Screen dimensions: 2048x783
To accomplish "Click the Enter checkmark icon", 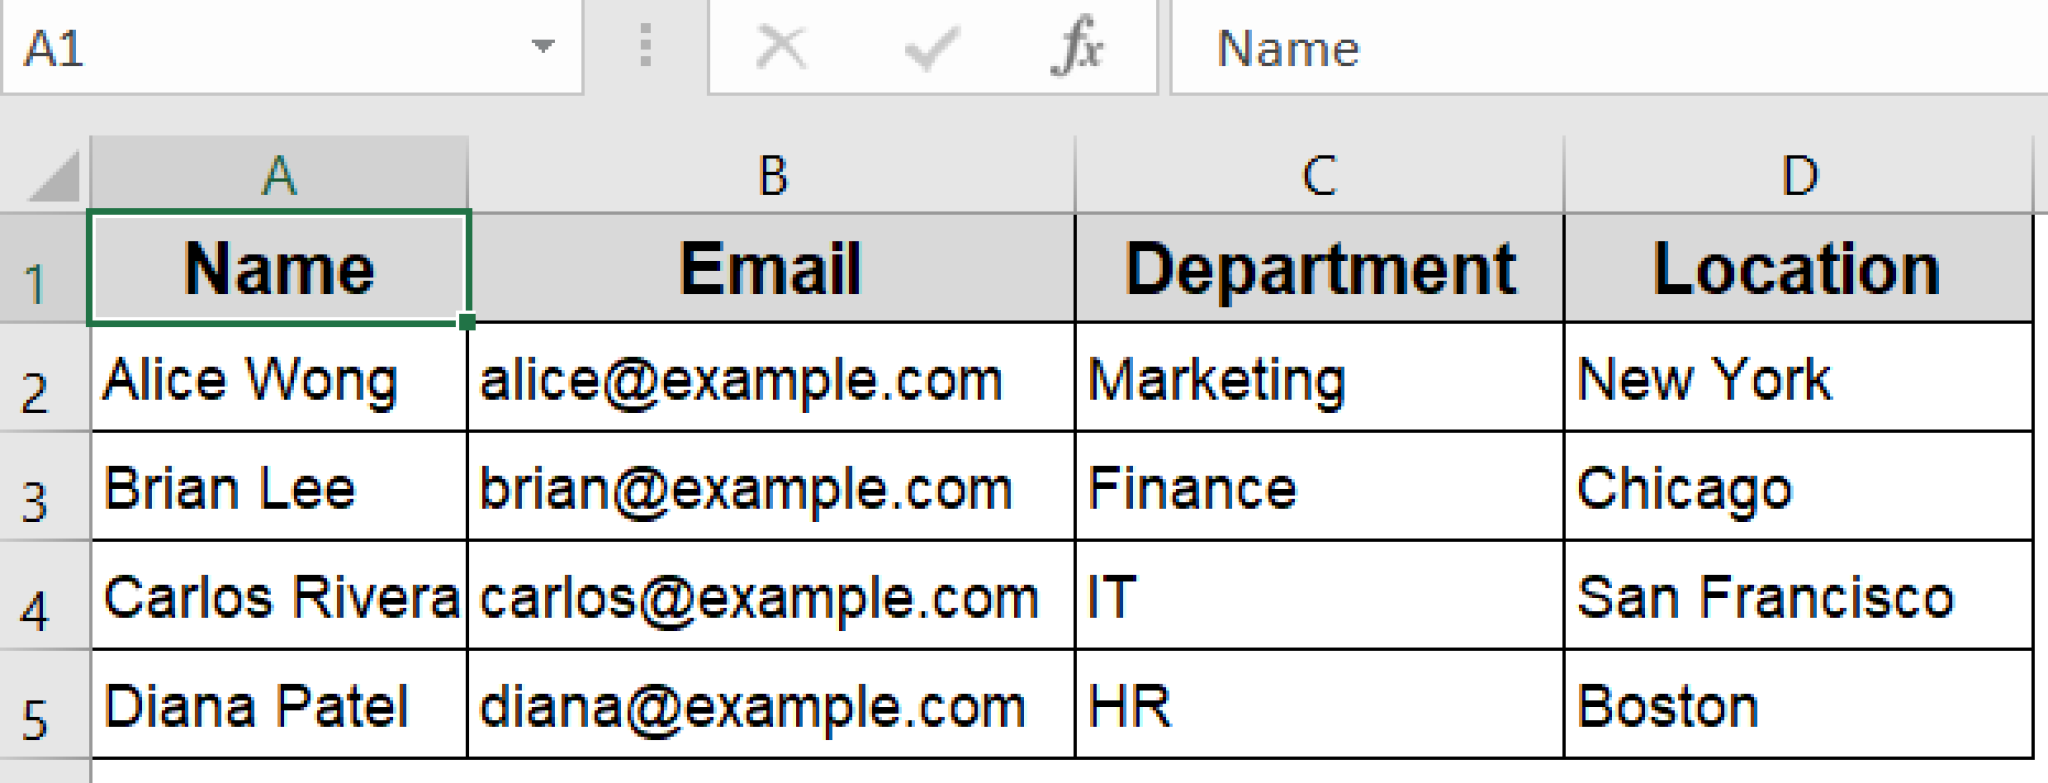I will pos(930,45).
